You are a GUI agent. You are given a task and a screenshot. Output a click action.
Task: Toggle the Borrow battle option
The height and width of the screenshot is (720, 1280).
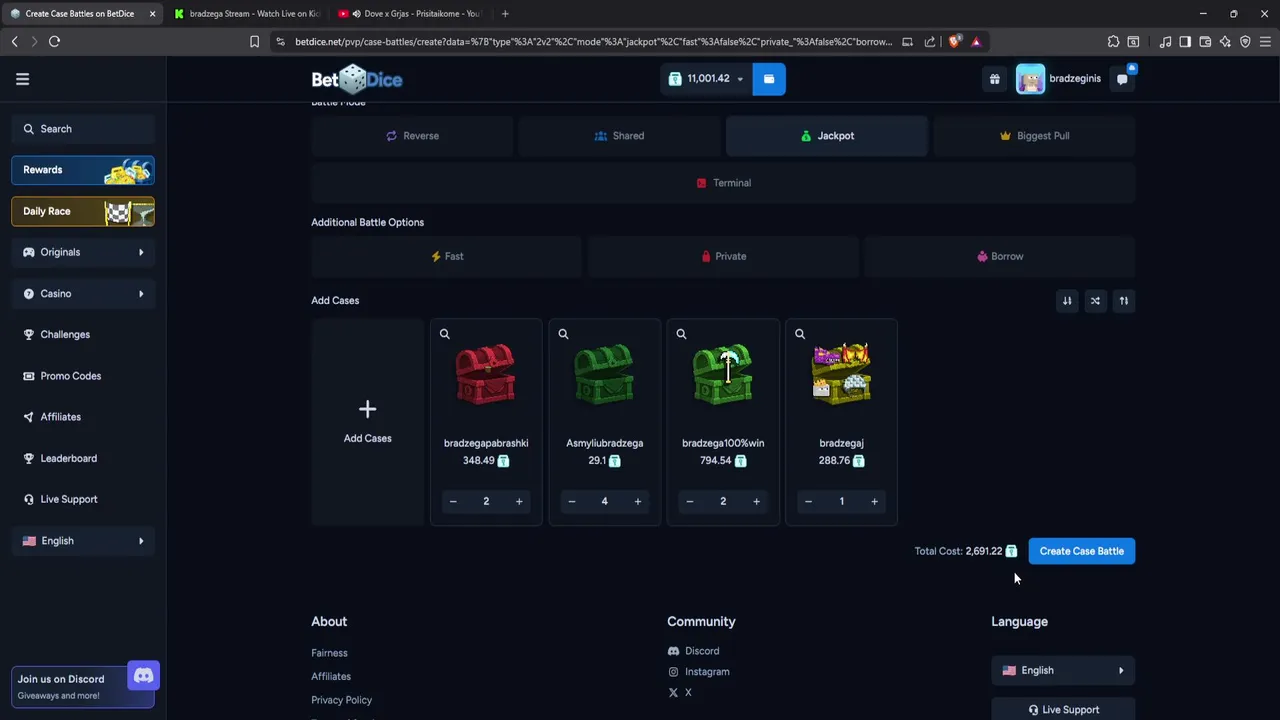(1000, 256)
